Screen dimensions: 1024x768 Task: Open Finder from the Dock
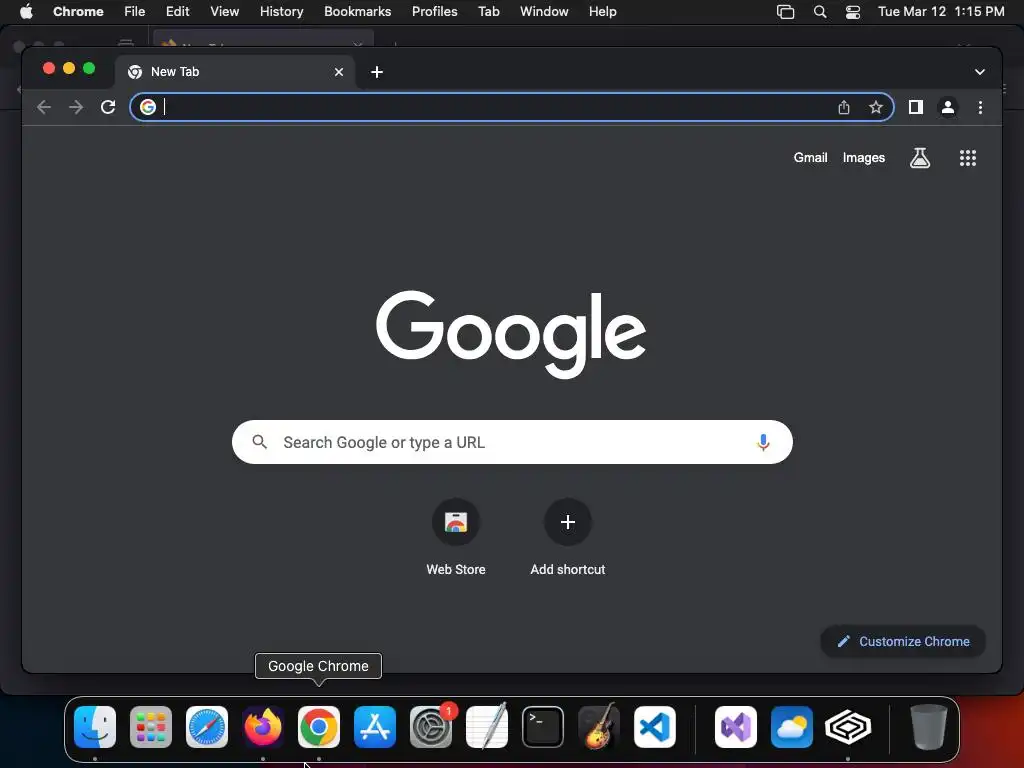[x=95, y=726]
